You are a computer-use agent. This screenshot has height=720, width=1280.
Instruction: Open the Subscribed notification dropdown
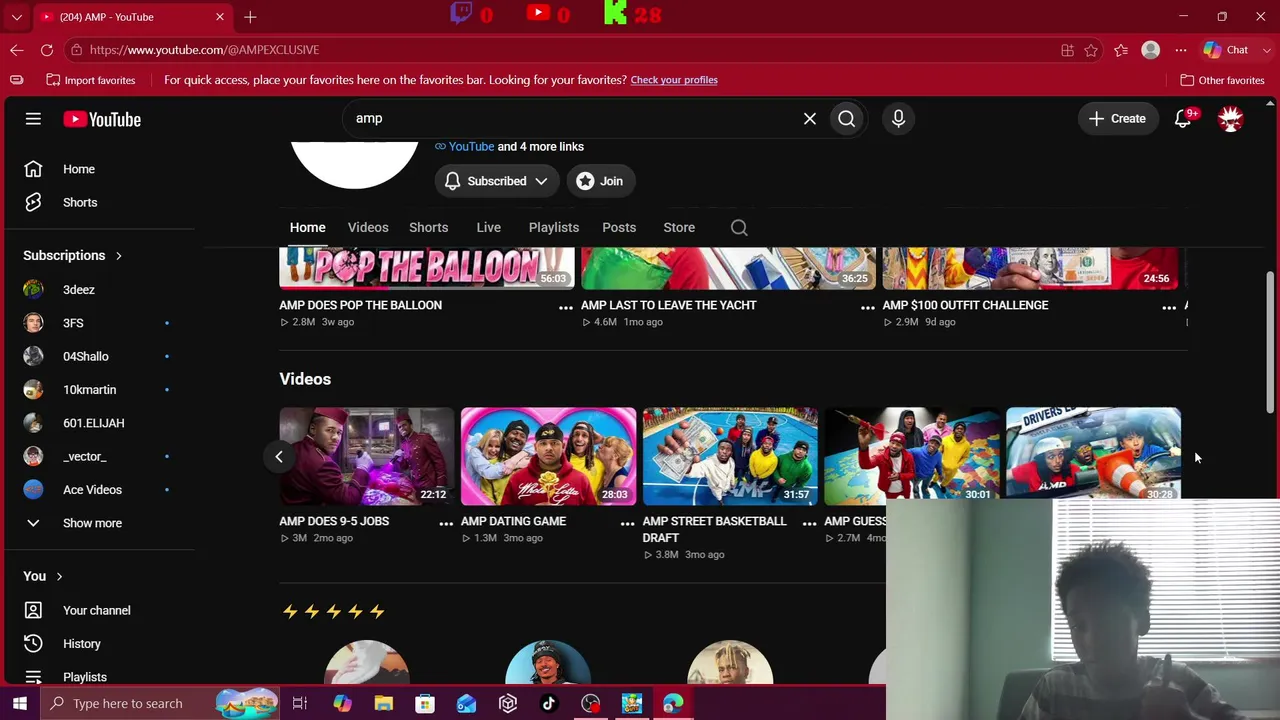(497, 181)
